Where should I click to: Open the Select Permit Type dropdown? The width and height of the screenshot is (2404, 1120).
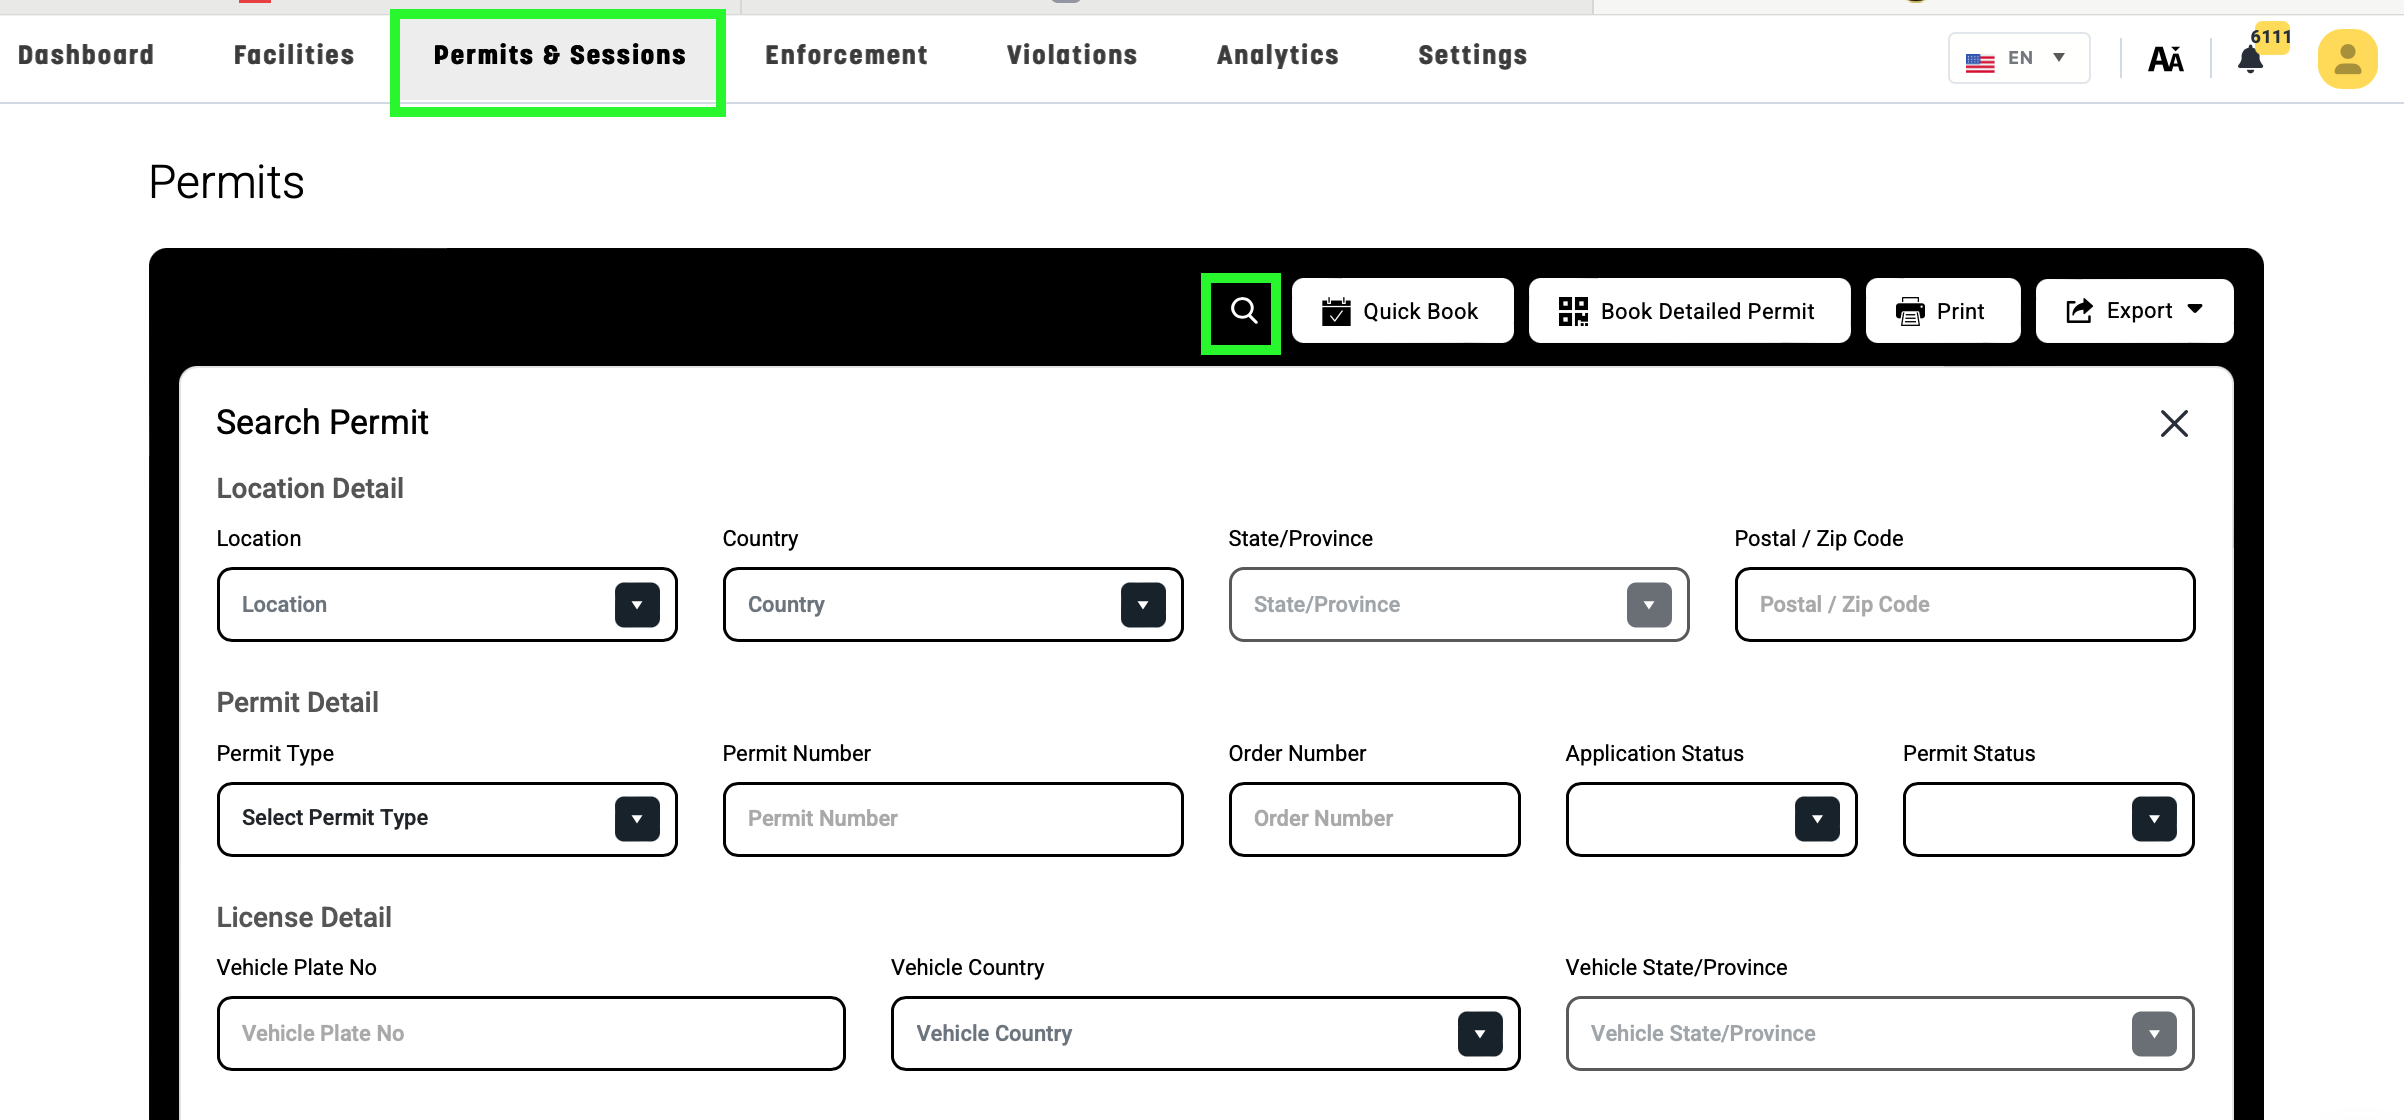[x=637, y=819]
